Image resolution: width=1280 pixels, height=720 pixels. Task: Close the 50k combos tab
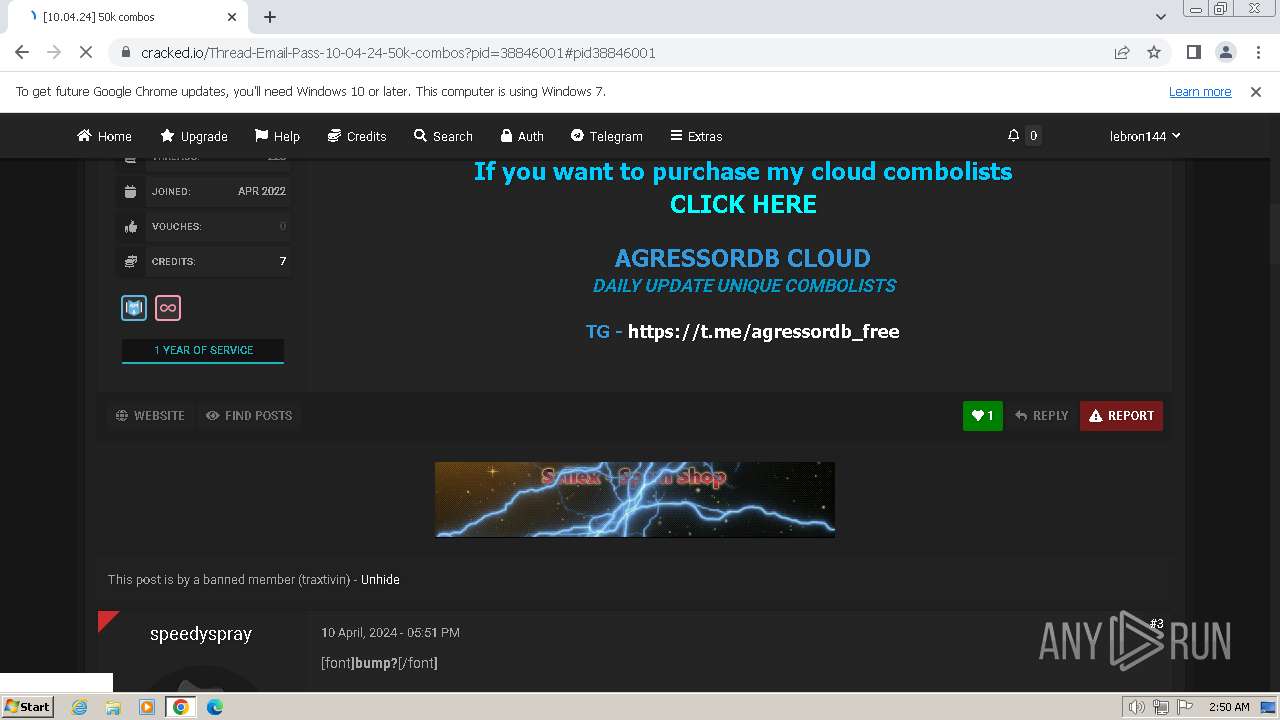[x=232, y=17]
